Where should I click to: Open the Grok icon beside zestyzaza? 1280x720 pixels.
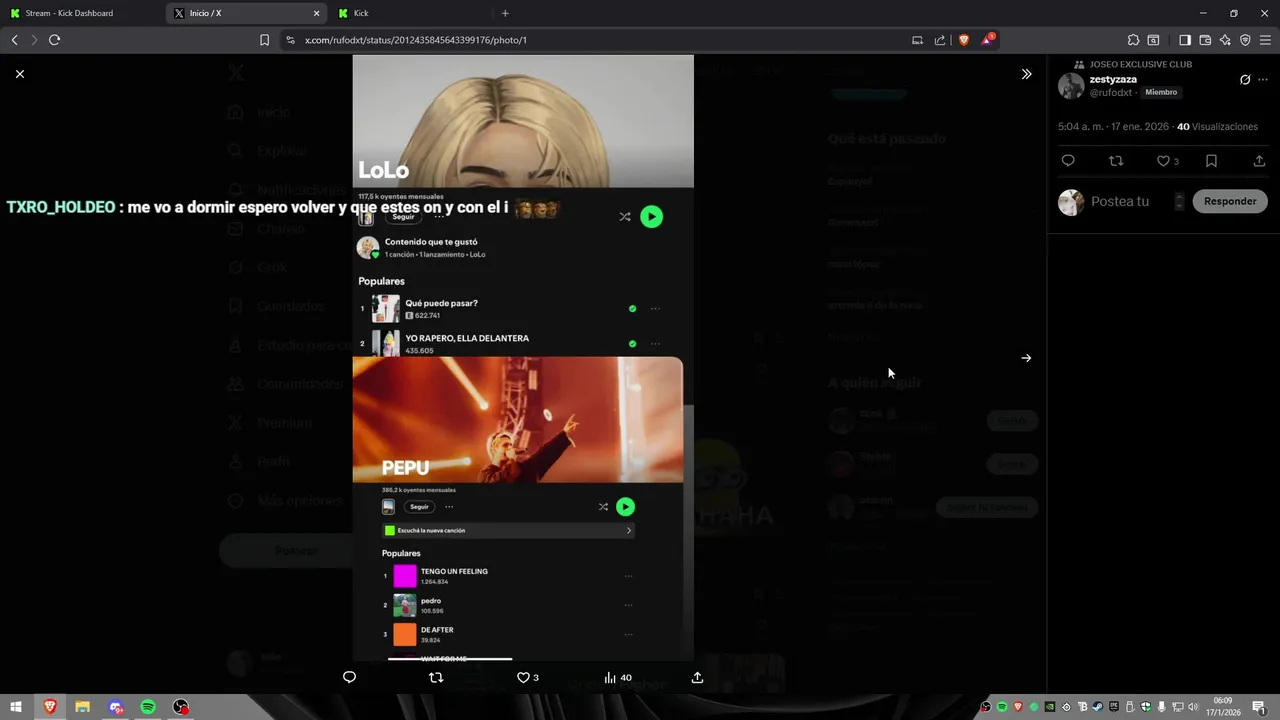pos(1245,80)
